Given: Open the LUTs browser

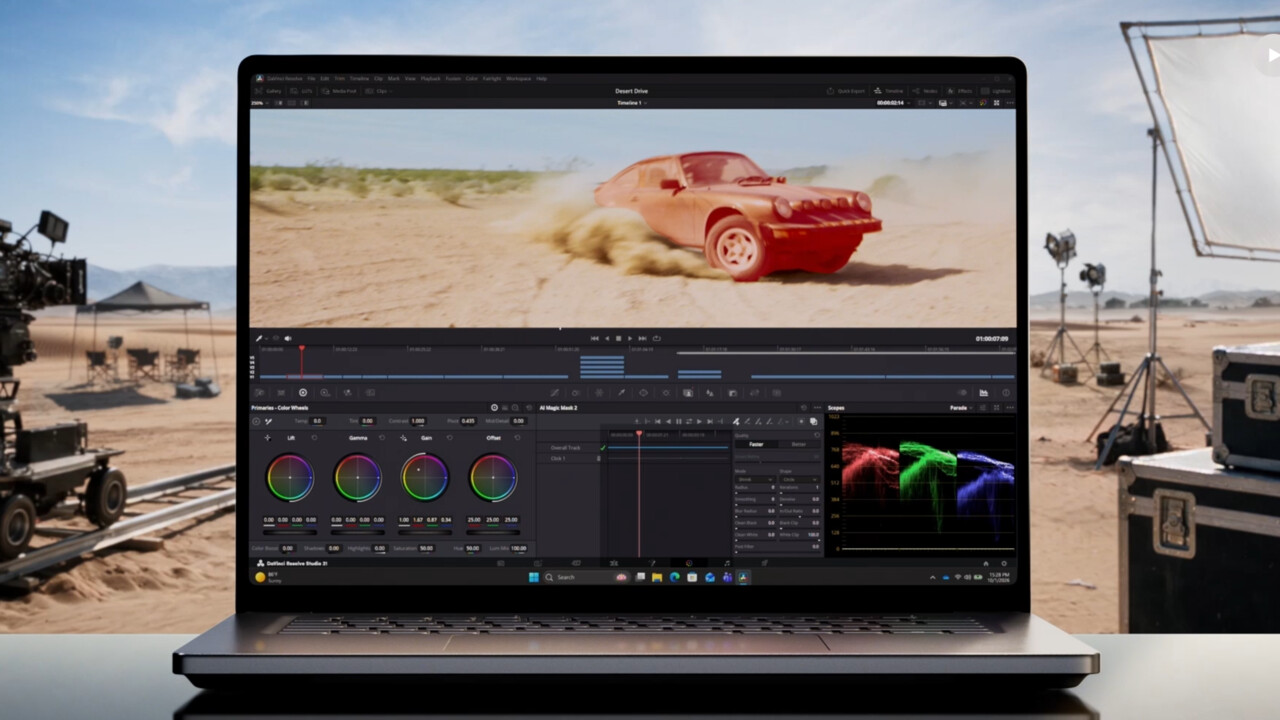Looking at the screenshot, I should pos(303,91).
